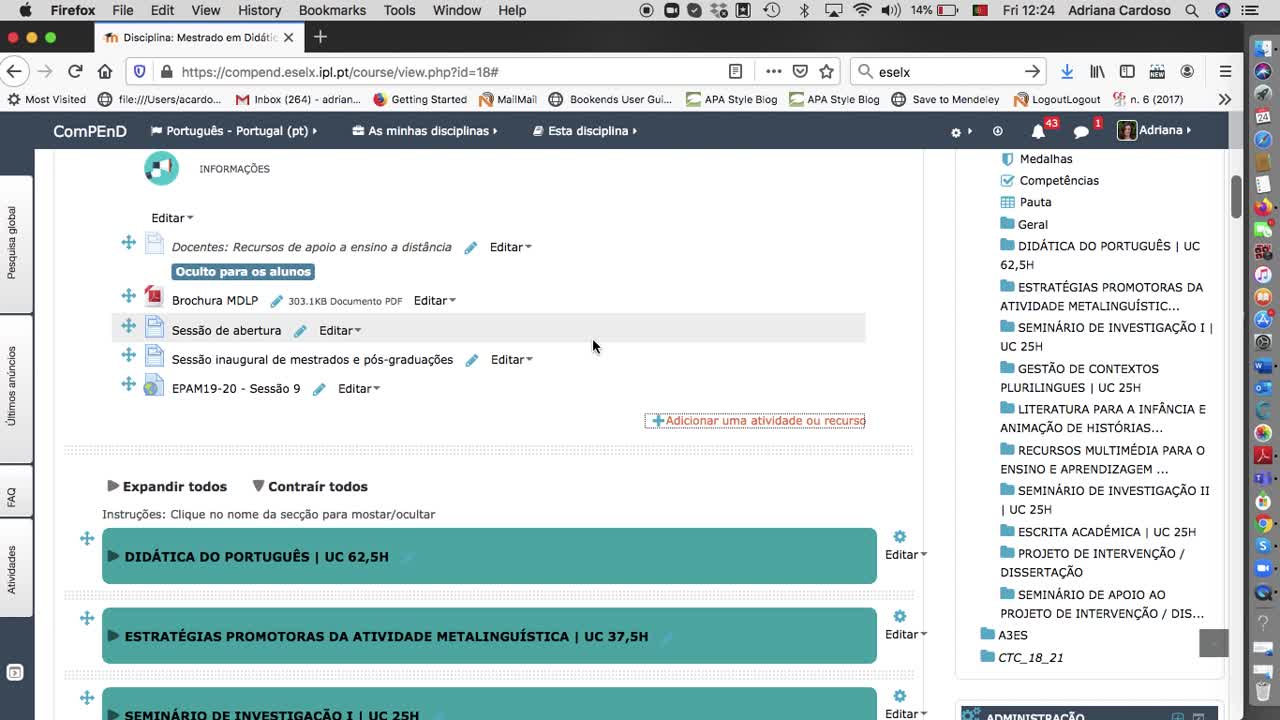
Task: Open the messages chat bubble with 1 unread
Action: tap(1081, 131)
